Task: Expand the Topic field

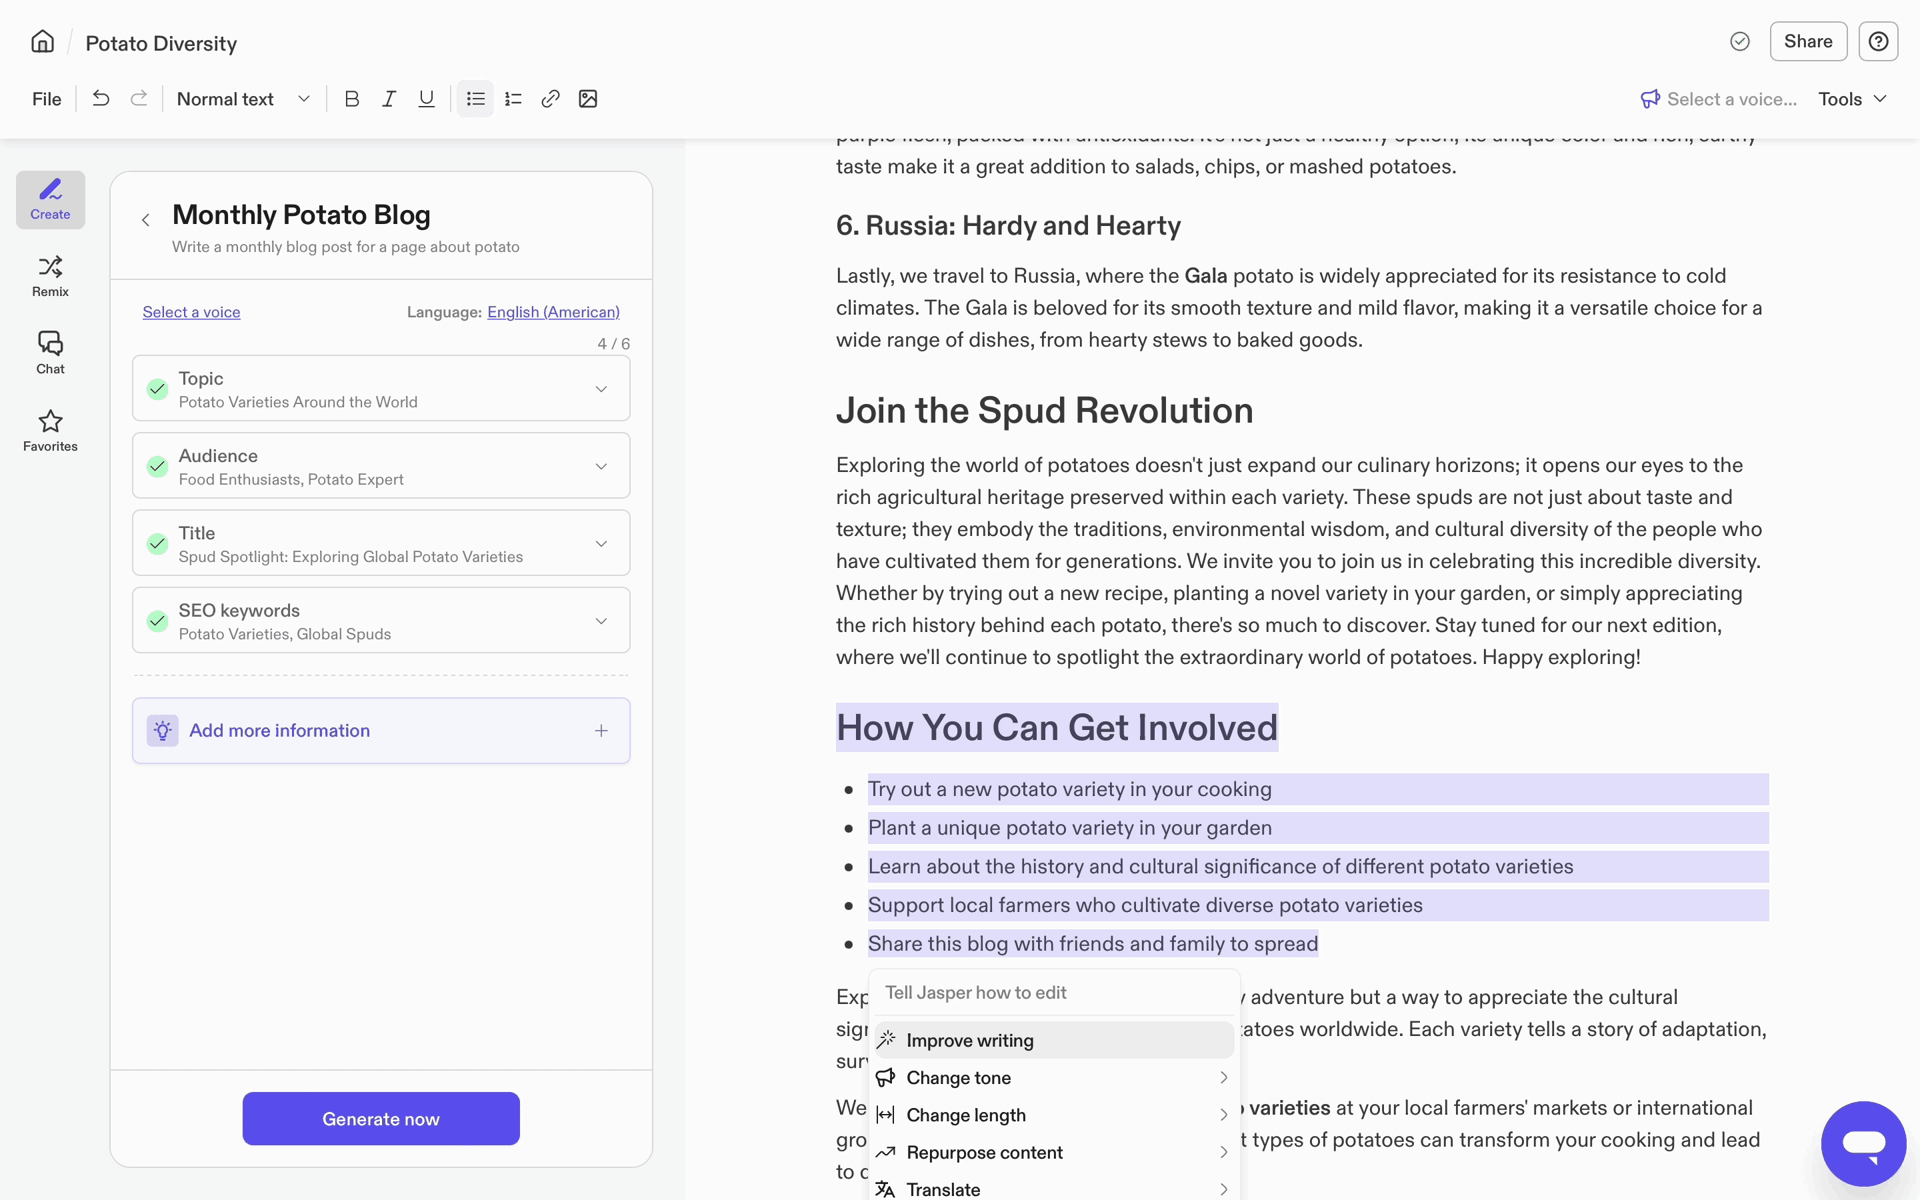Action: [x=601, y=389]
